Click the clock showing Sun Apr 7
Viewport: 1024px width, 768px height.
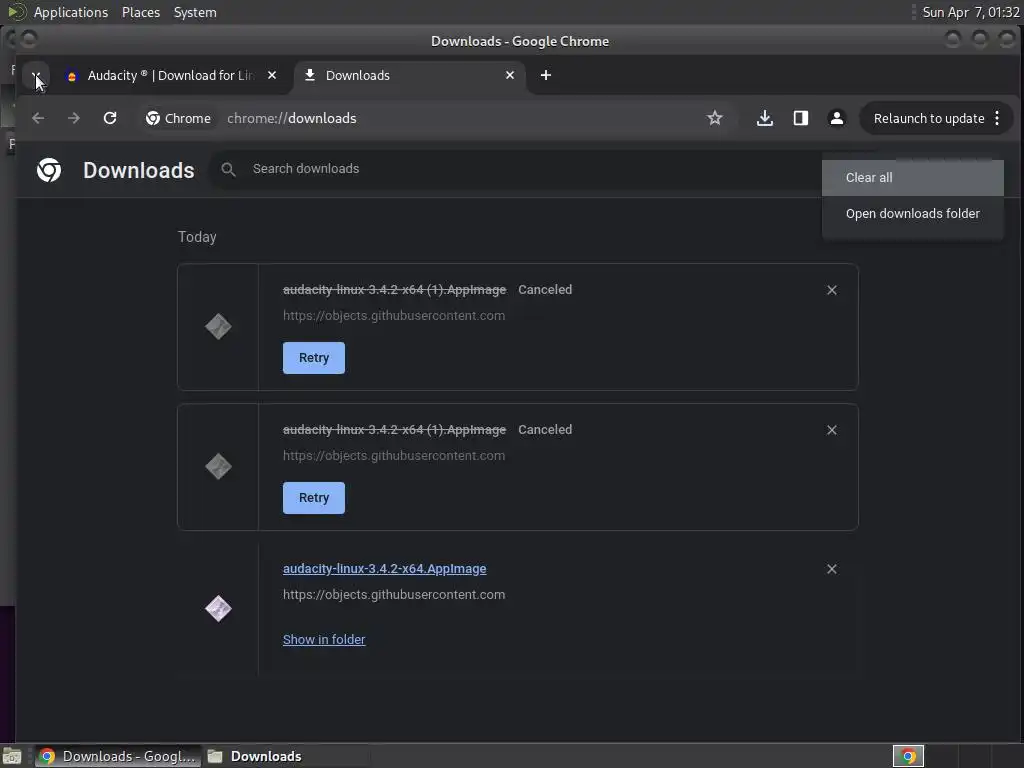[x=970, y=12]
